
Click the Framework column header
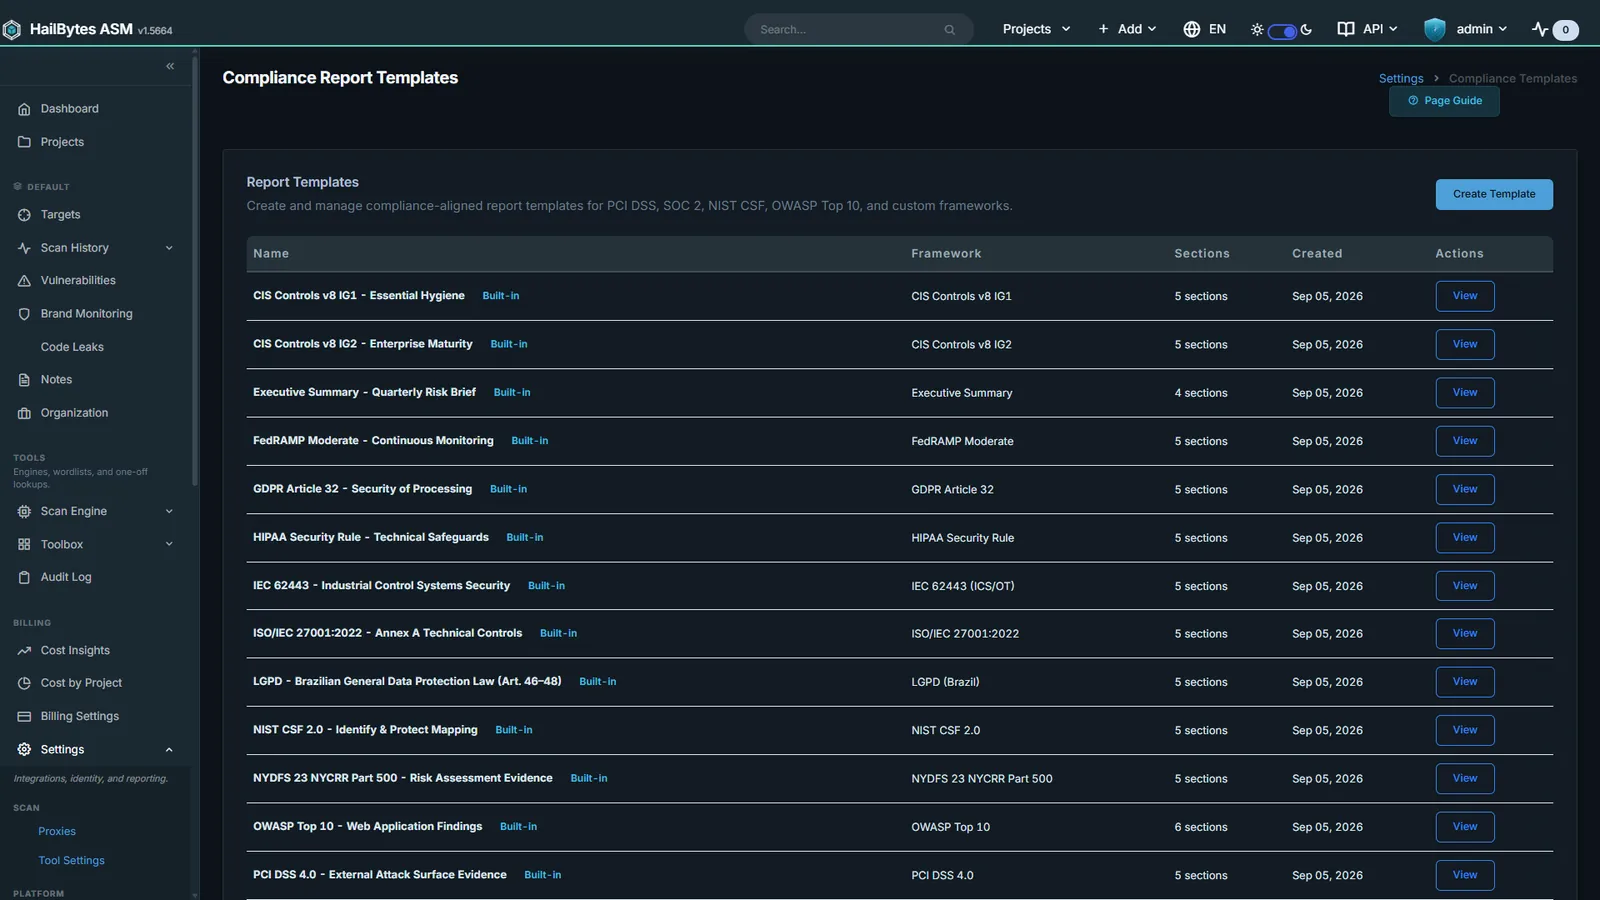pyautogui.click(x=946, y=254)
